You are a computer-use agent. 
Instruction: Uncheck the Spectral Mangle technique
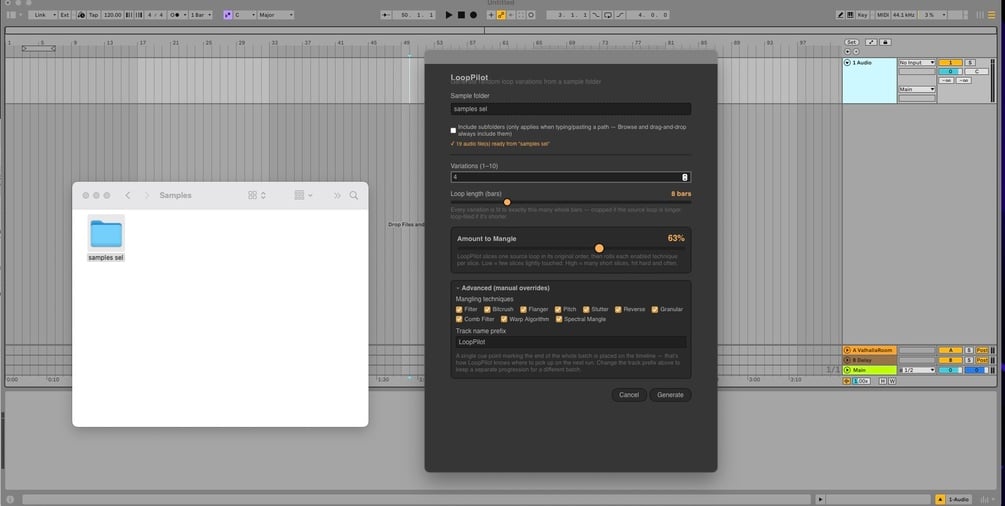point(559,319)
